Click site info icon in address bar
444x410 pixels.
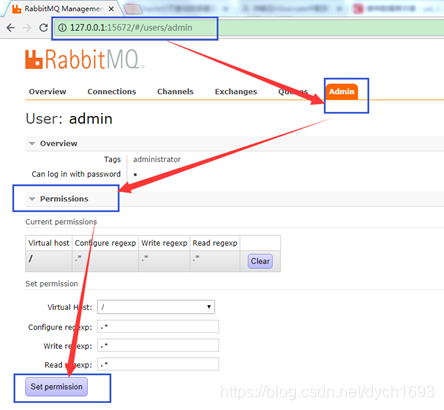click(62, 28)
